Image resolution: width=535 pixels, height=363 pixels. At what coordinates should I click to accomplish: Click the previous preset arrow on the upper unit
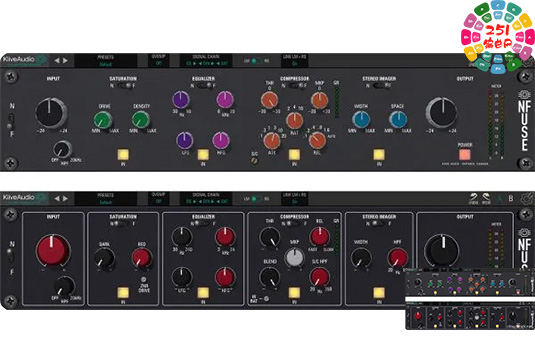[x=57, y=60]
